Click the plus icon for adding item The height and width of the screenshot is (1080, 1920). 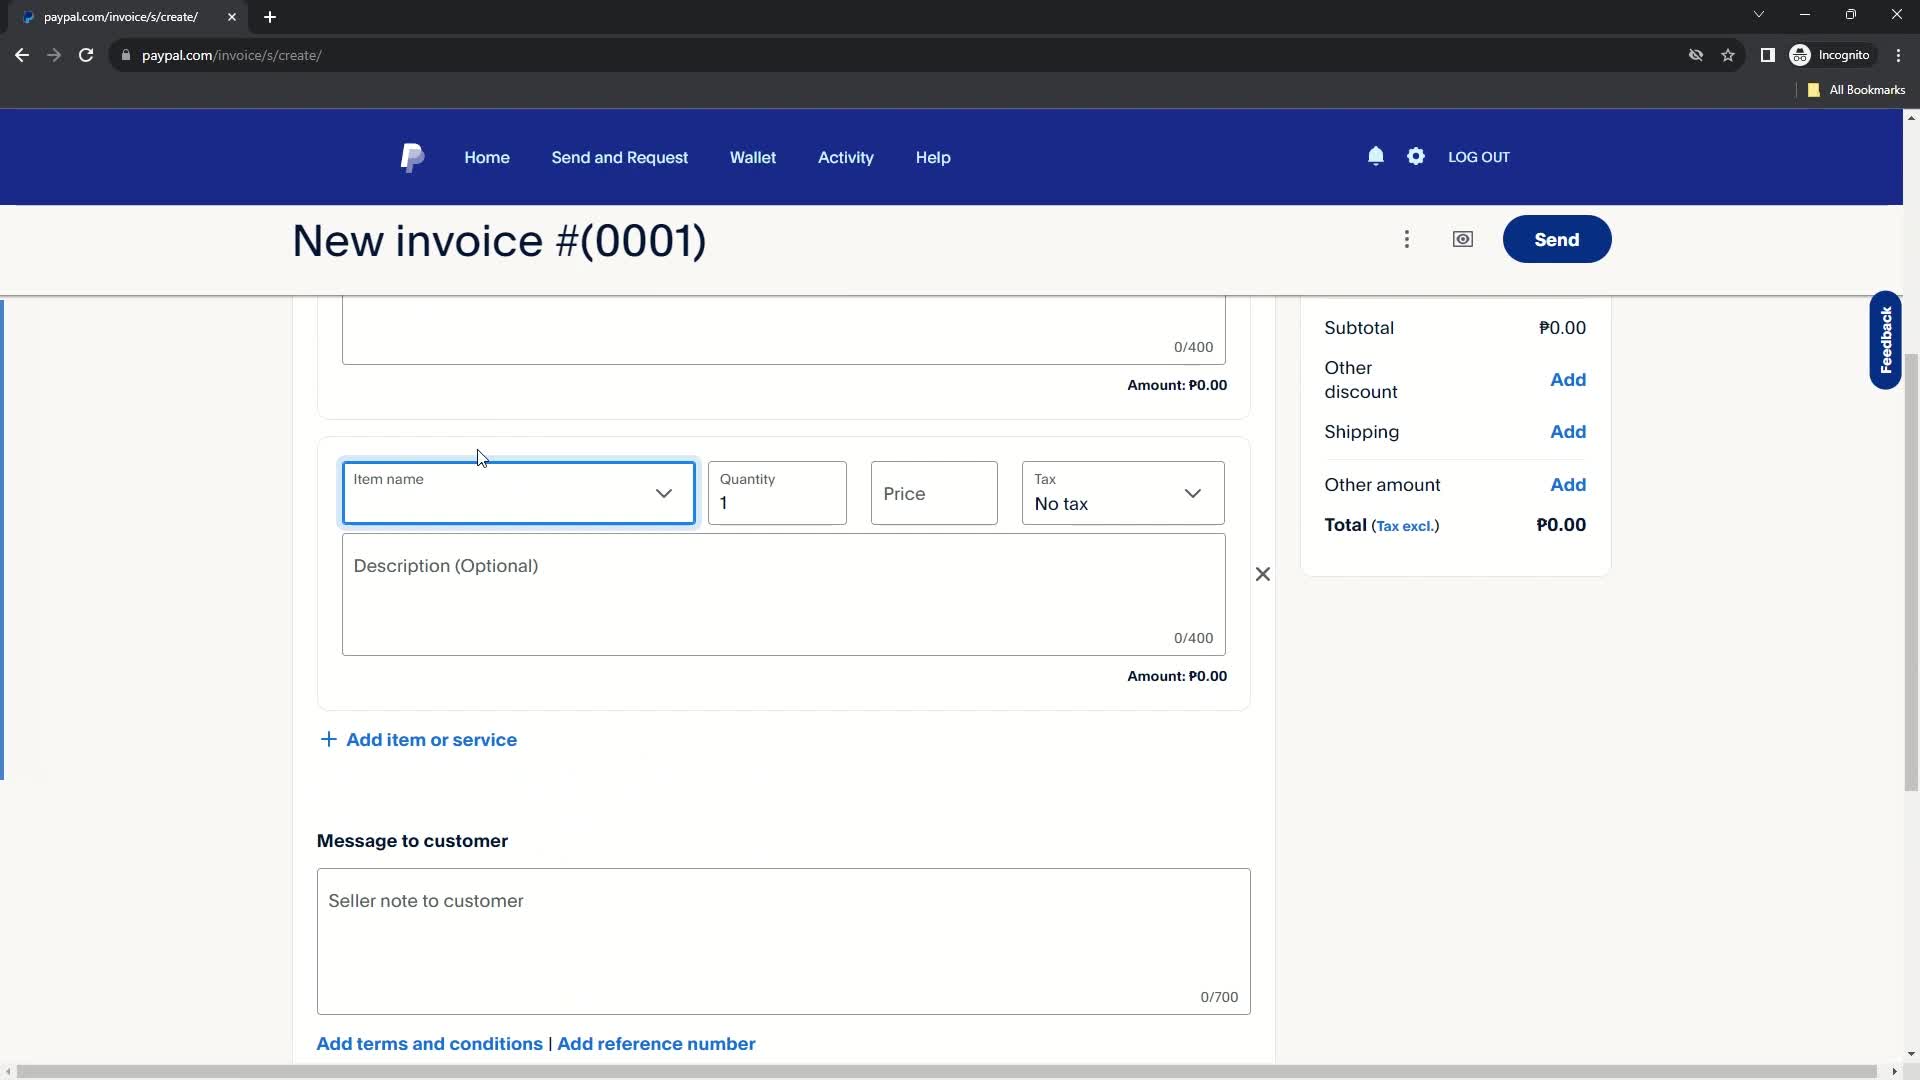click(x=328, y=739)
